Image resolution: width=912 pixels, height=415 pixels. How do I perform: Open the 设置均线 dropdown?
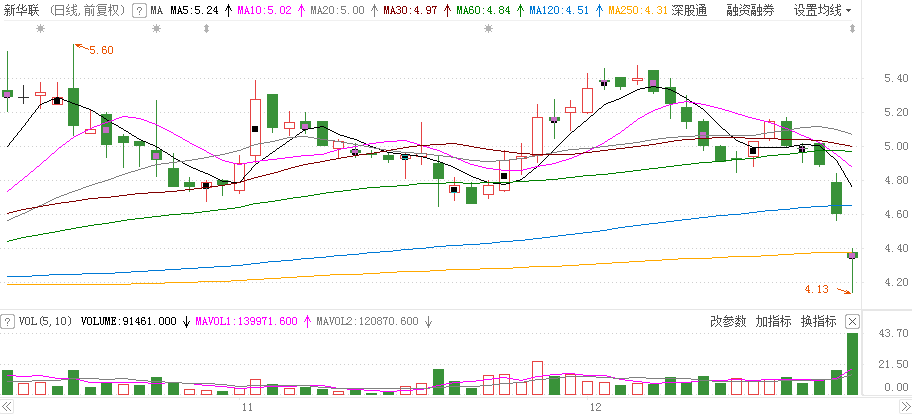823,10
